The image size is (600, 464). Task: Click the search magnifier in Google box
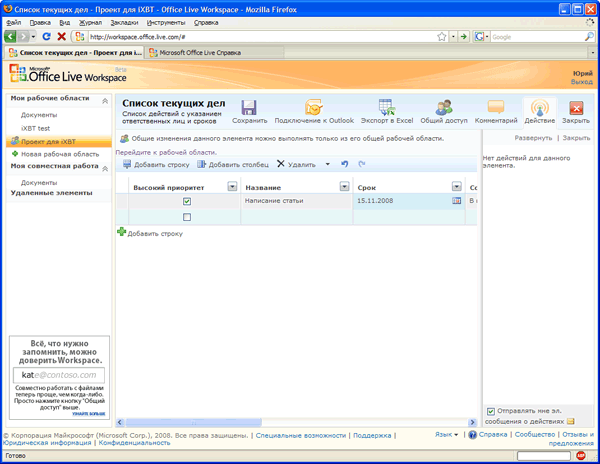[589, 37]
